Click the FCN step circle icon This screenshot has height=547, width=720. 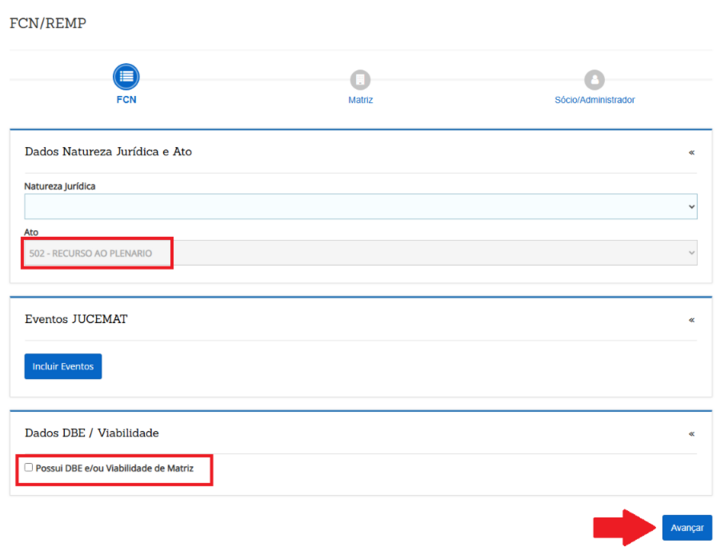click(x=126, y=77)
